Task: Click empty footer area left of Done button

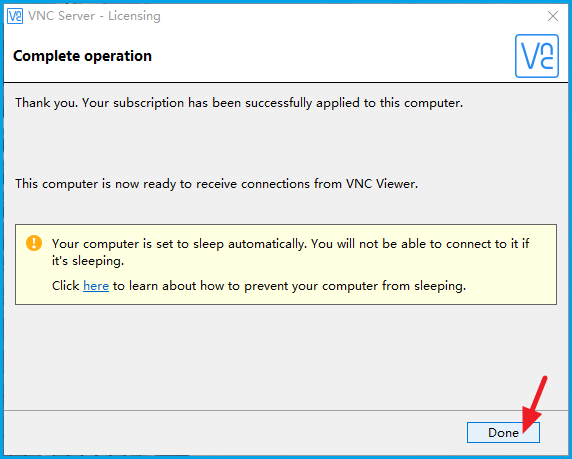Action: coord(233,432)
